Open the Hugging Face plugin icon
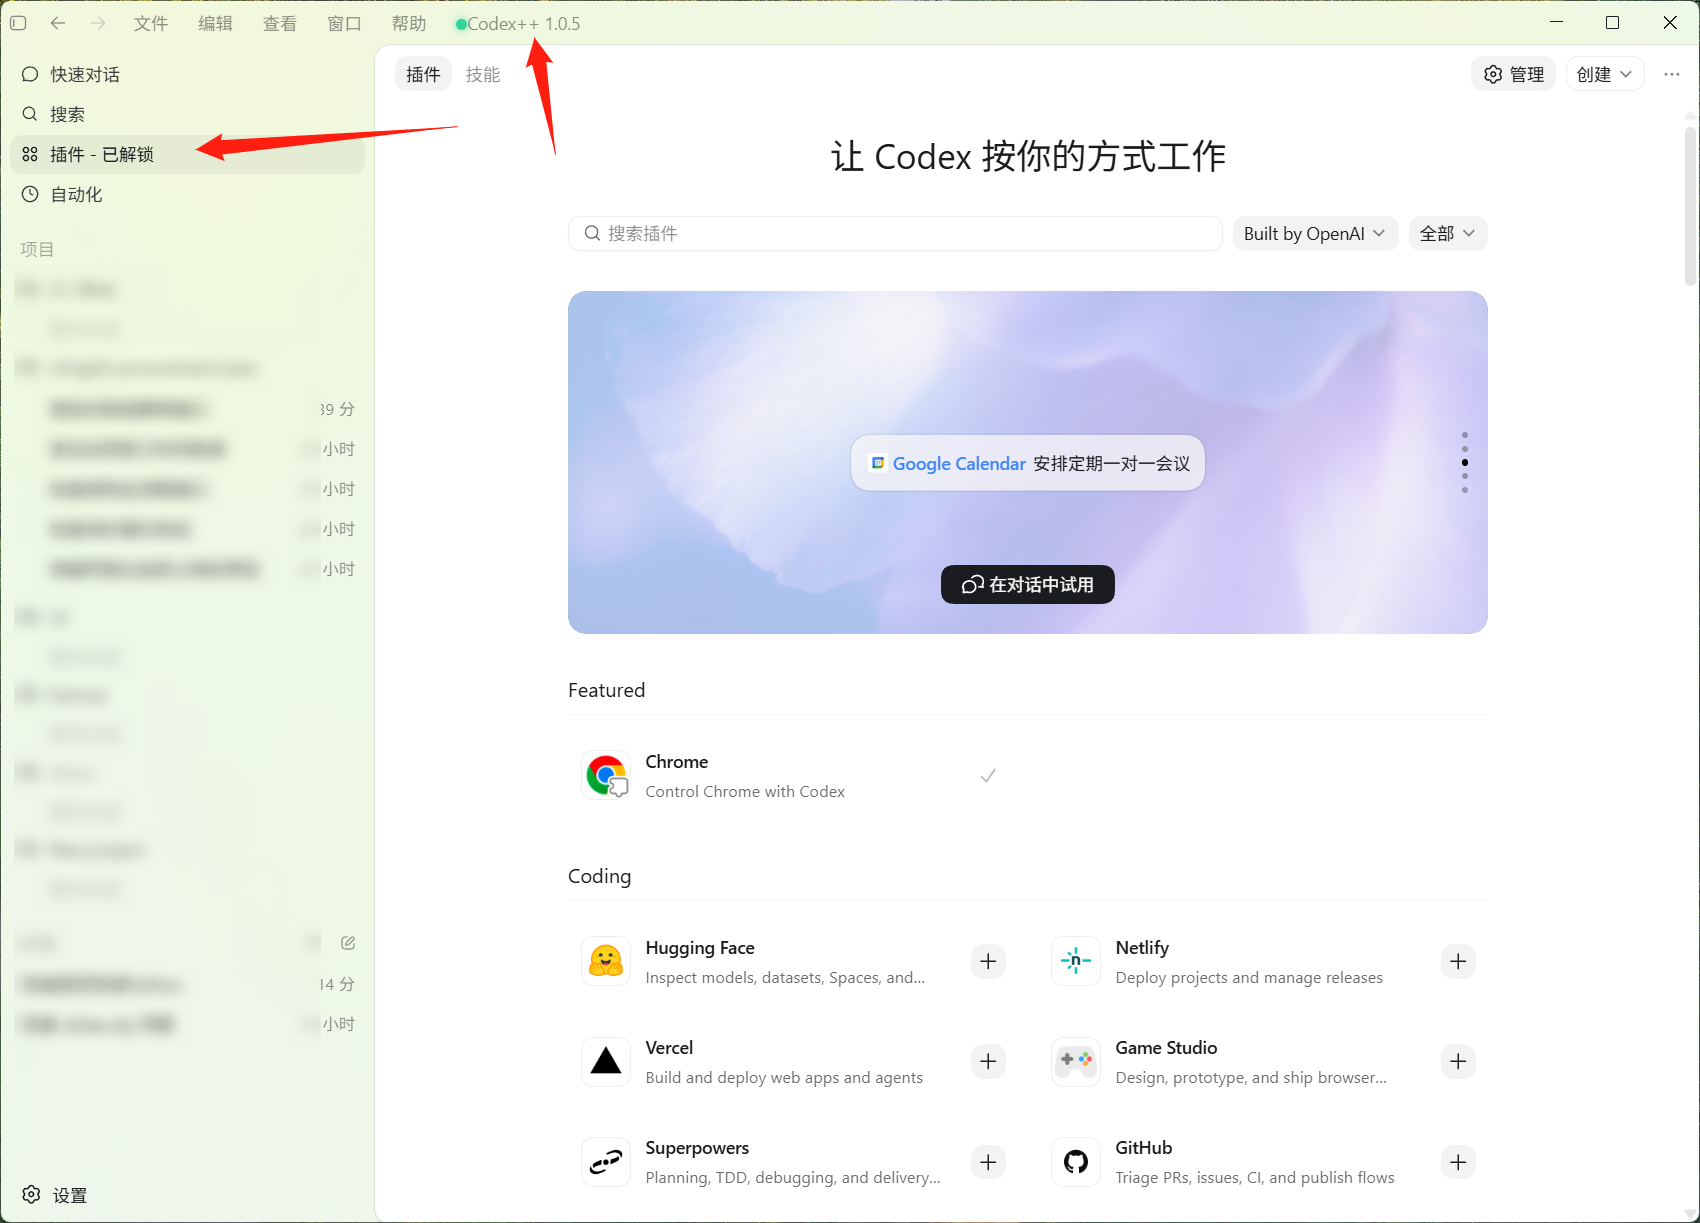This screenshot has width=1700, height=1223. pyautogui.click(x=606, y=961)
